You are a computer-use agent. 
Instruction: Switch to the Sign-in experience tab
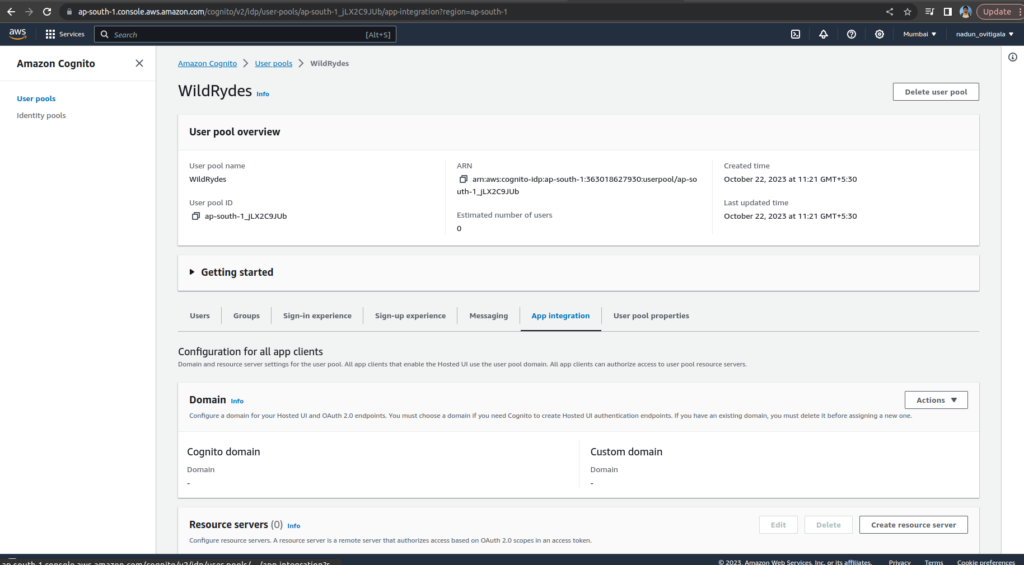tap(317, 316)
